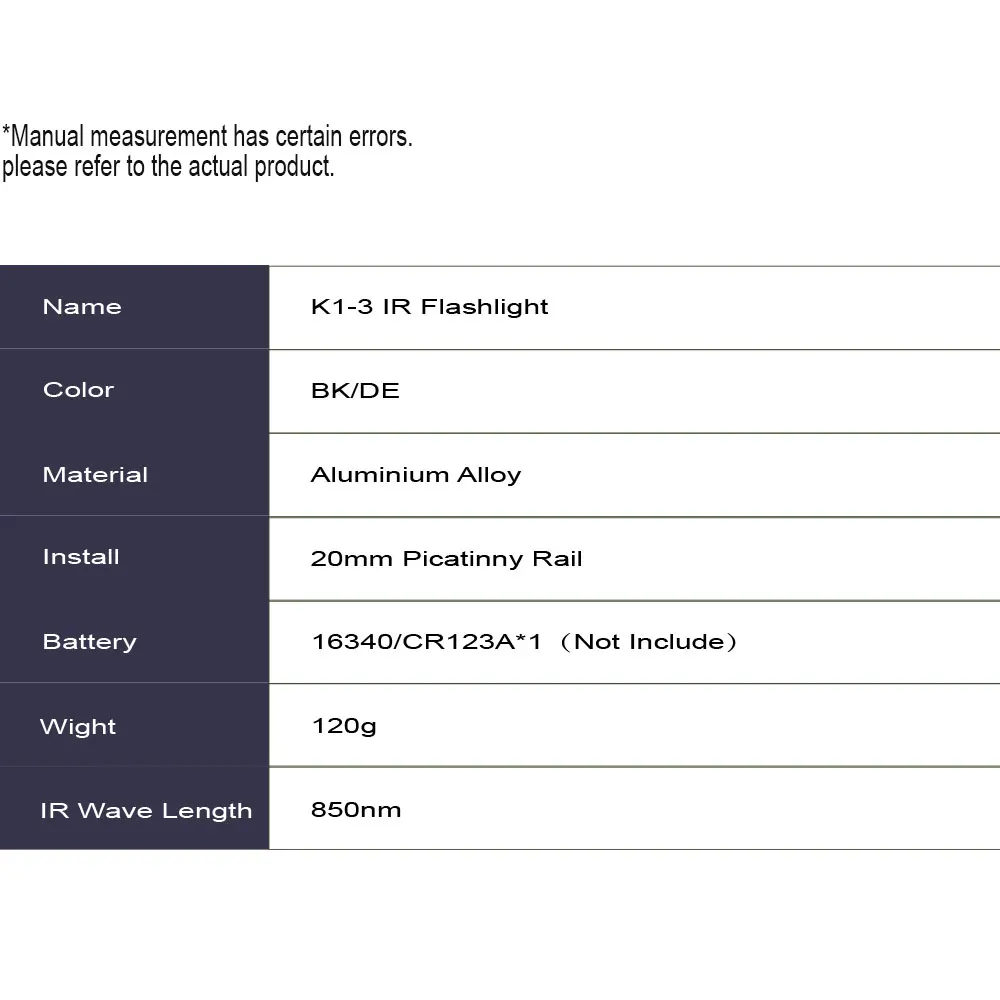Click the refer to actual product line
The width and height of the screenshot is (1000, 1000).
[x=168, y=166]
